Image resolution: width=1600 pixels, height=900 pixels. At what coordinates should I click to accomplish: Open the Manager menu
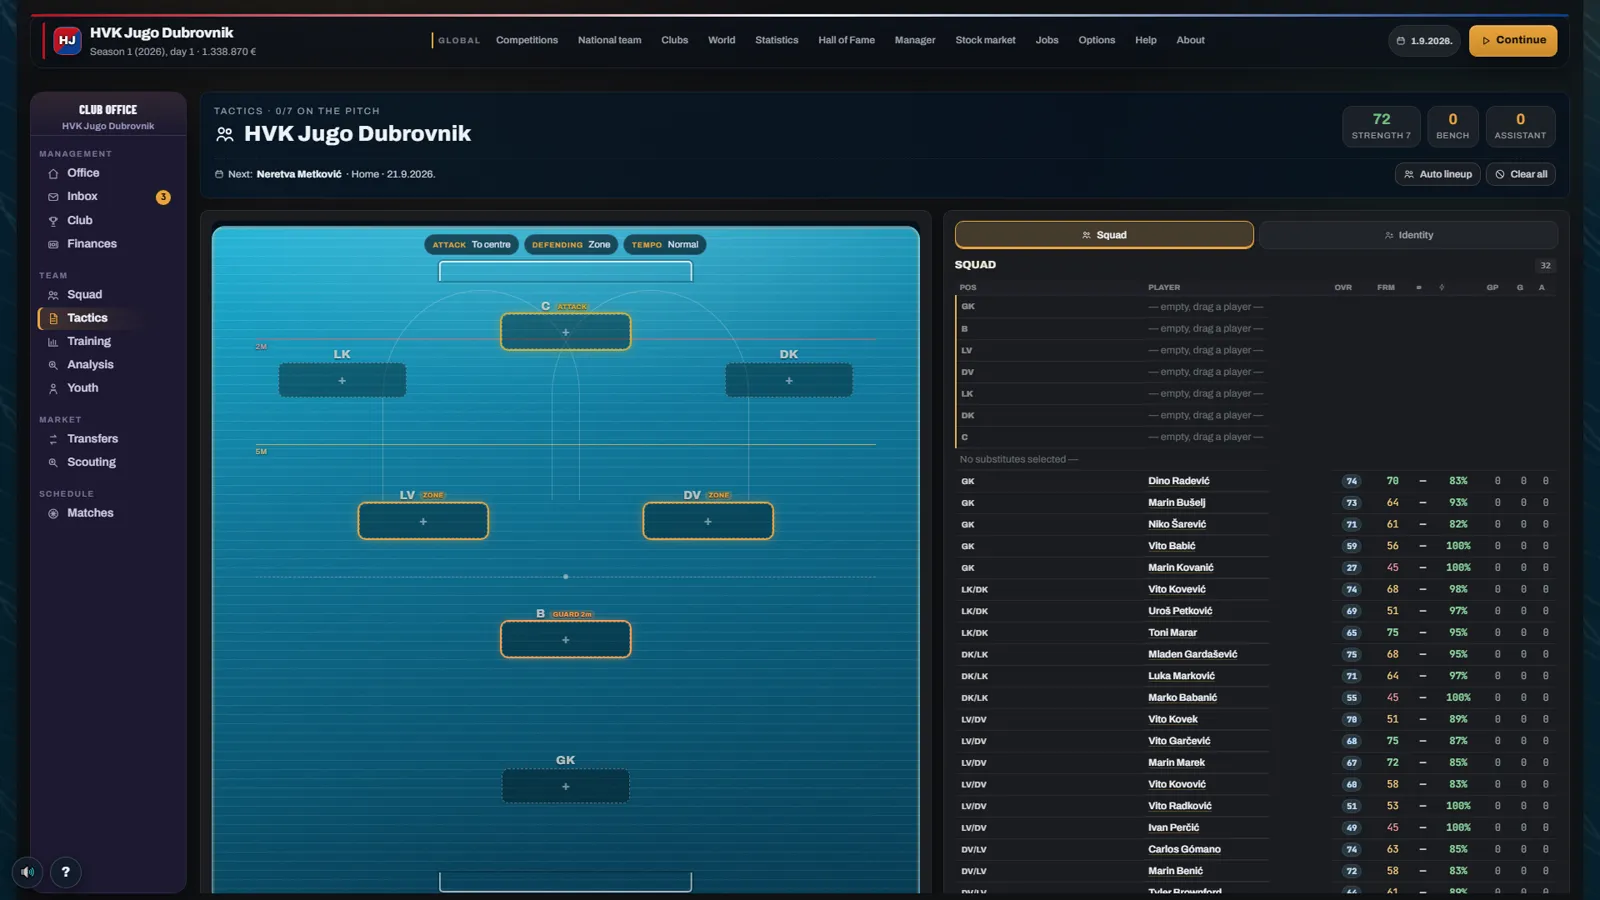tap(915, 41)
